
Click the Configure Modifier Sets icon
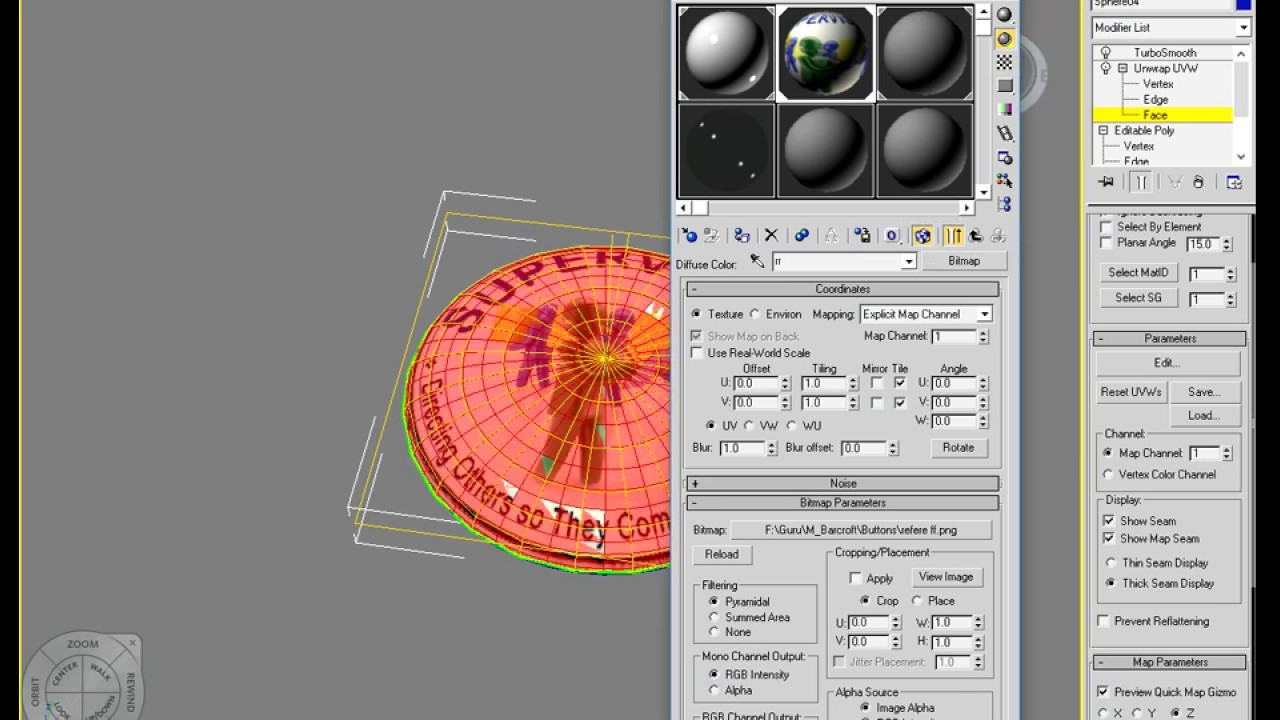[x=1234, y=182]
